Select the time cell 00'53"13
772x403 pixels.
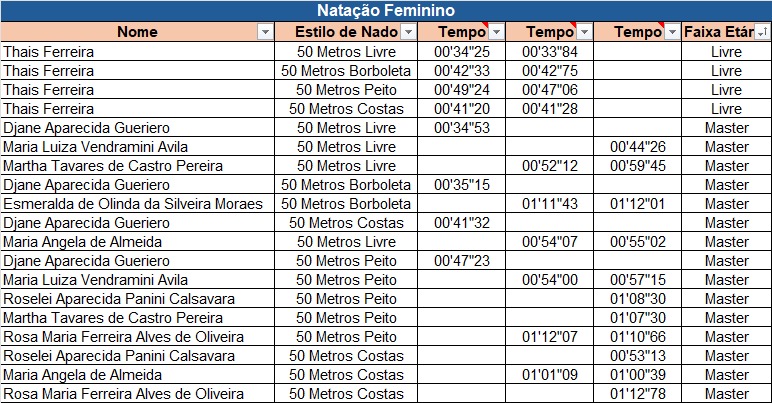tap(638, 356)
